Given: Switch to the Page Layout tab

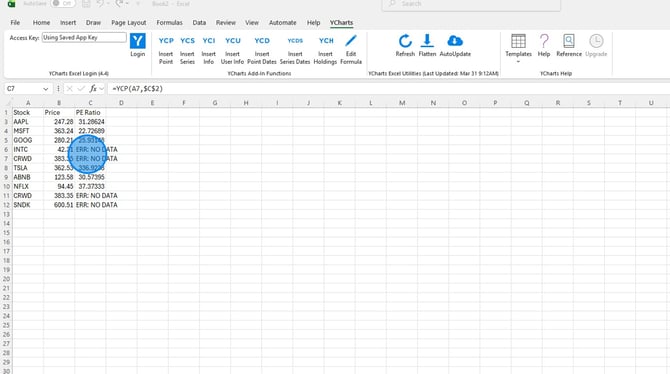Looking at the screenshot, I should click(129, 22).
